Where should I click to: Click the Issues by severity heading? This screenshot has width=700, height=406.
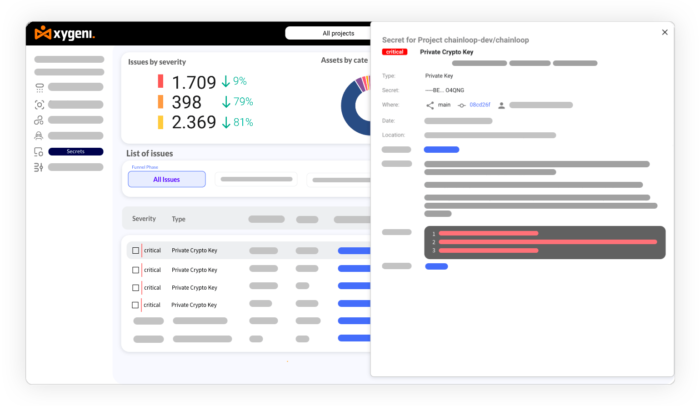click(157, 62)
